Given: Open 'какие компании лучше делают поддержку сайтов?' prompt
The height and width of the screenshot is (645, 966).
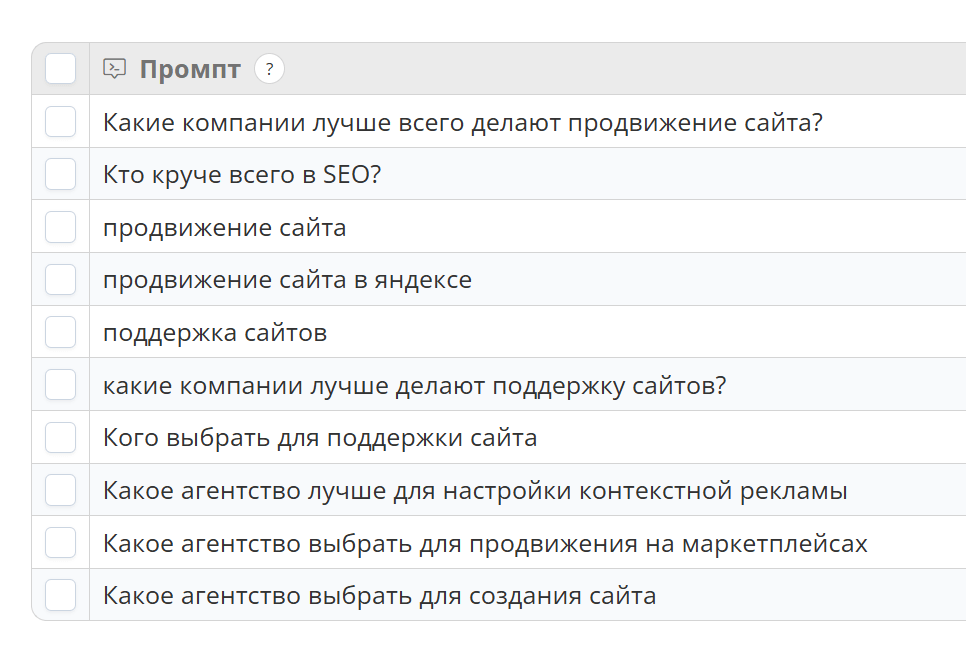Looking at the screenshot, I should coord(414,385).
